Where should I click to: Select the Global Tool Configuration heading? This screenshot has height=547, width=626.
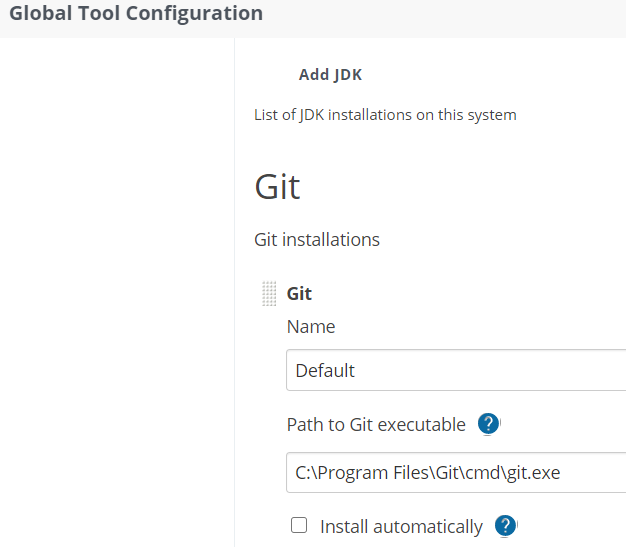pos(136,14)
